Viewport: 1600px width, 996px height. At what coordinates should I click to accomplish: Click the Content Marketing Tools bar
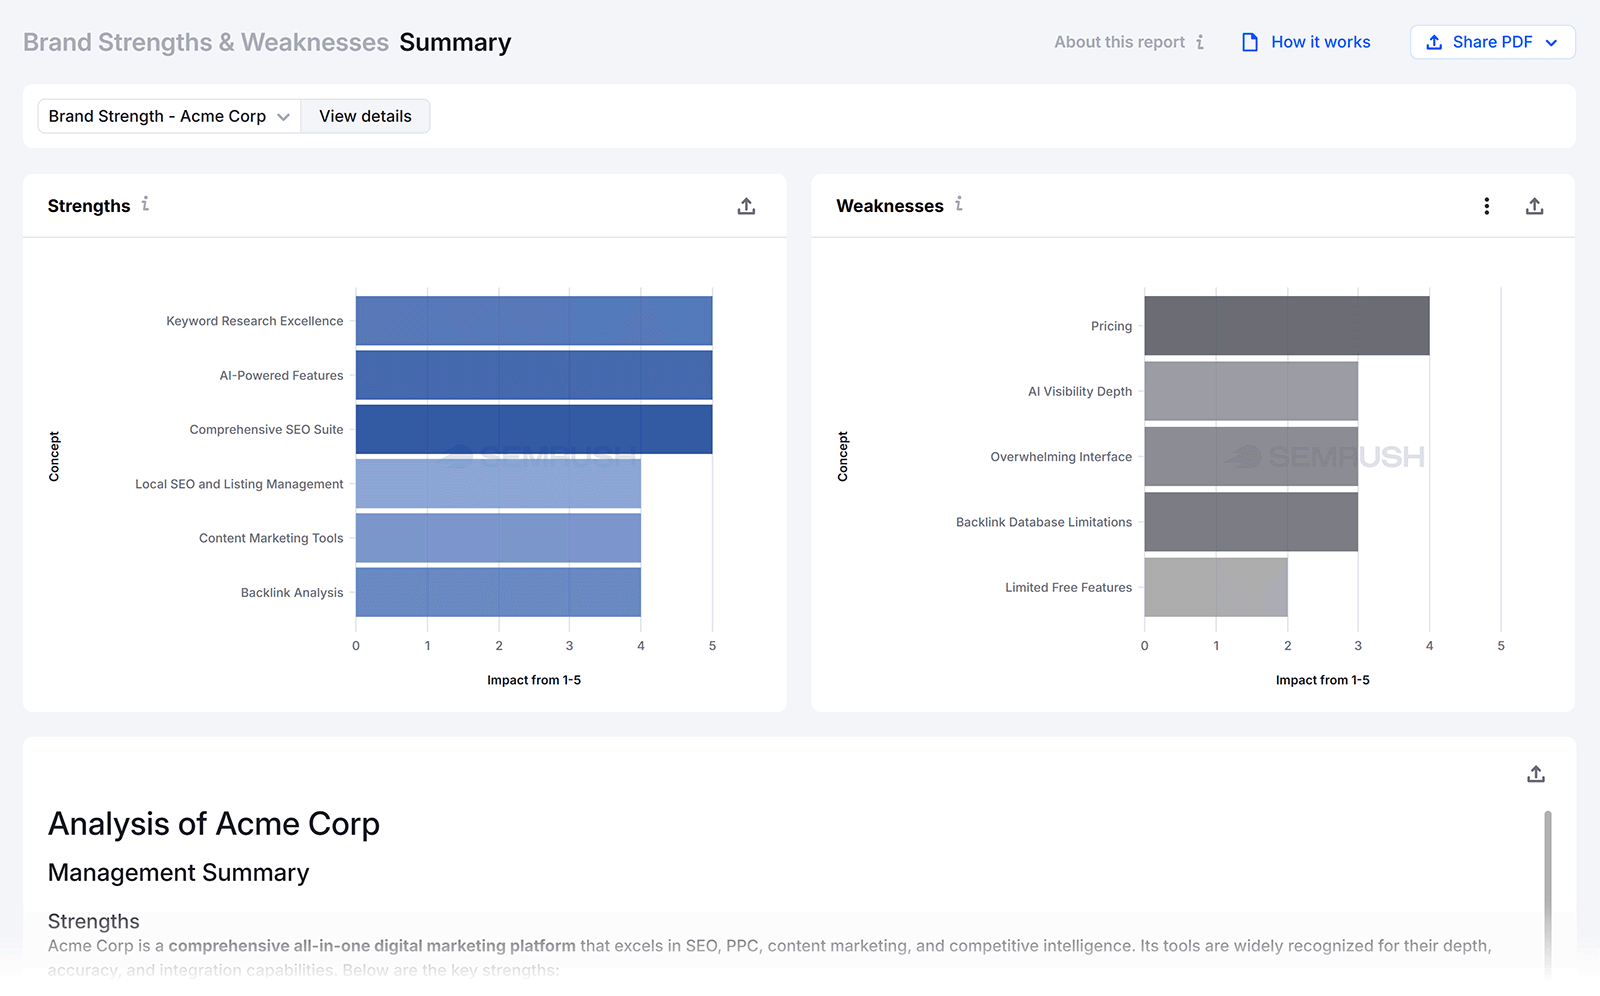498,538
